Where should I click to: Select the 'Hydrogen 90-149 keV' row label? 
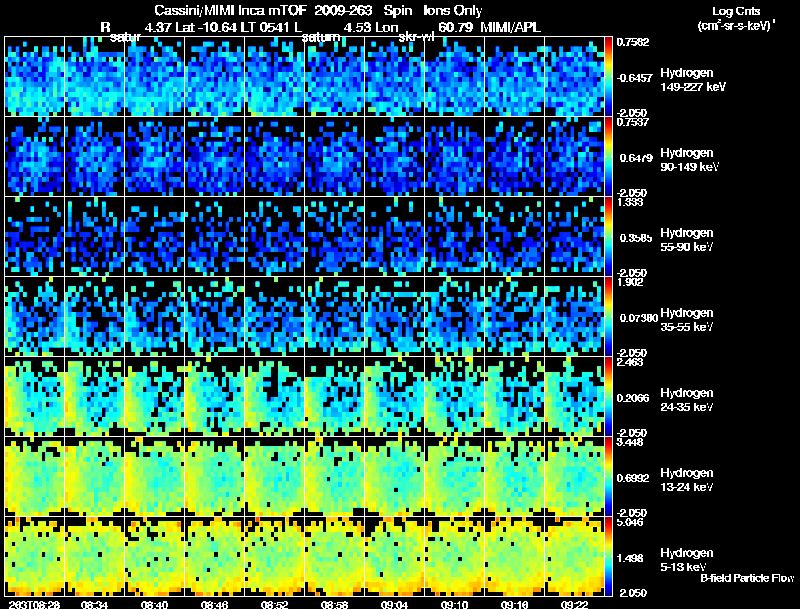coord(689,160)
